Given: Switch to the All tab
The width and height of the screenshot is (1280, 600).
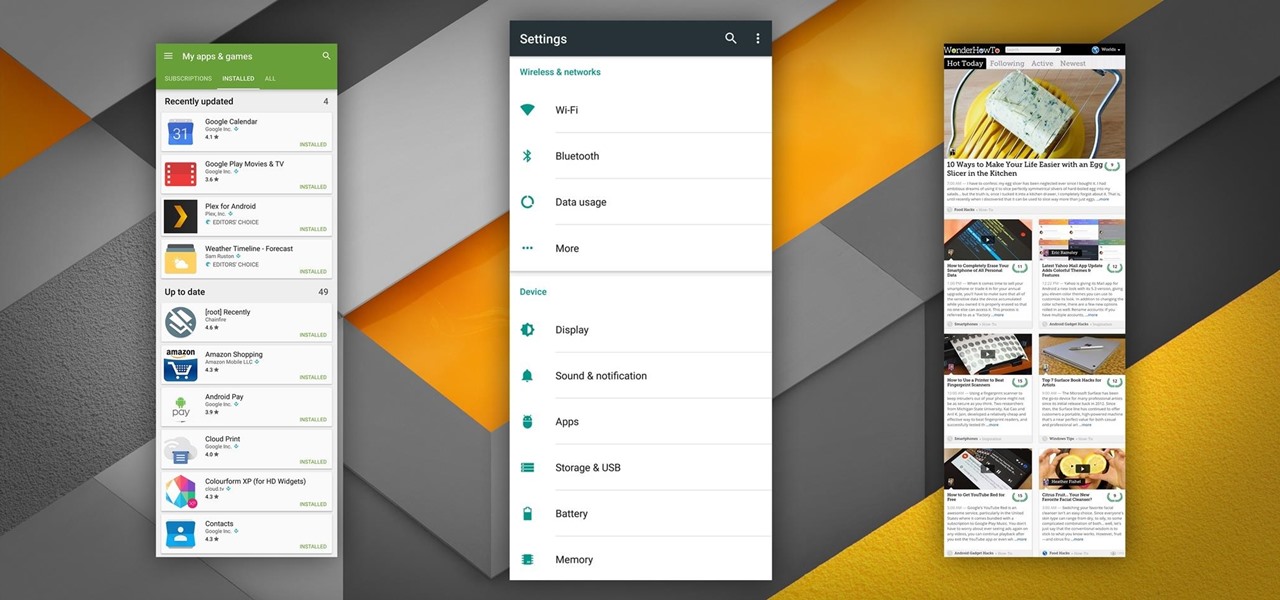Looking at the screenshot, I should [270, 78].
